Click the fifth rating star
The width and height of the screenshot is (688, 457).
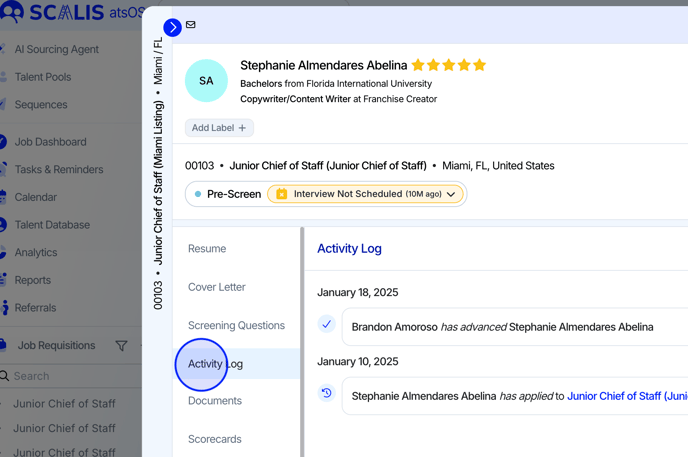[x=480, y=65]
